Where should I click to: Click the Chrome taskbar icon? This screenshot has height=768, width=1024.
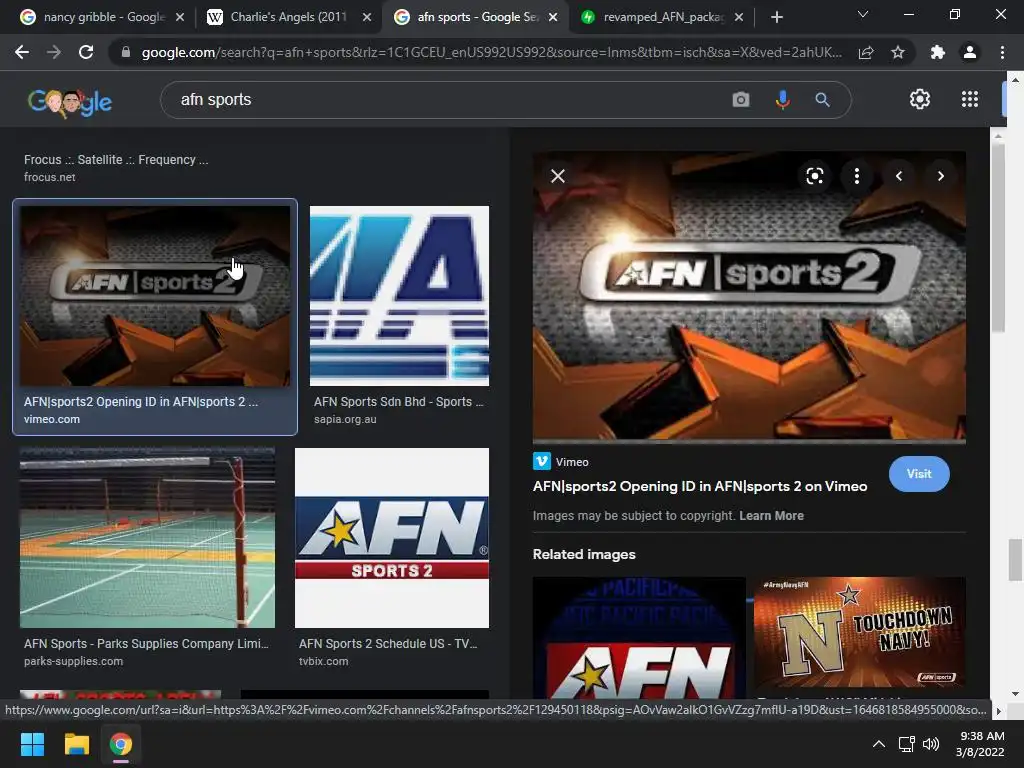point(121,744)
